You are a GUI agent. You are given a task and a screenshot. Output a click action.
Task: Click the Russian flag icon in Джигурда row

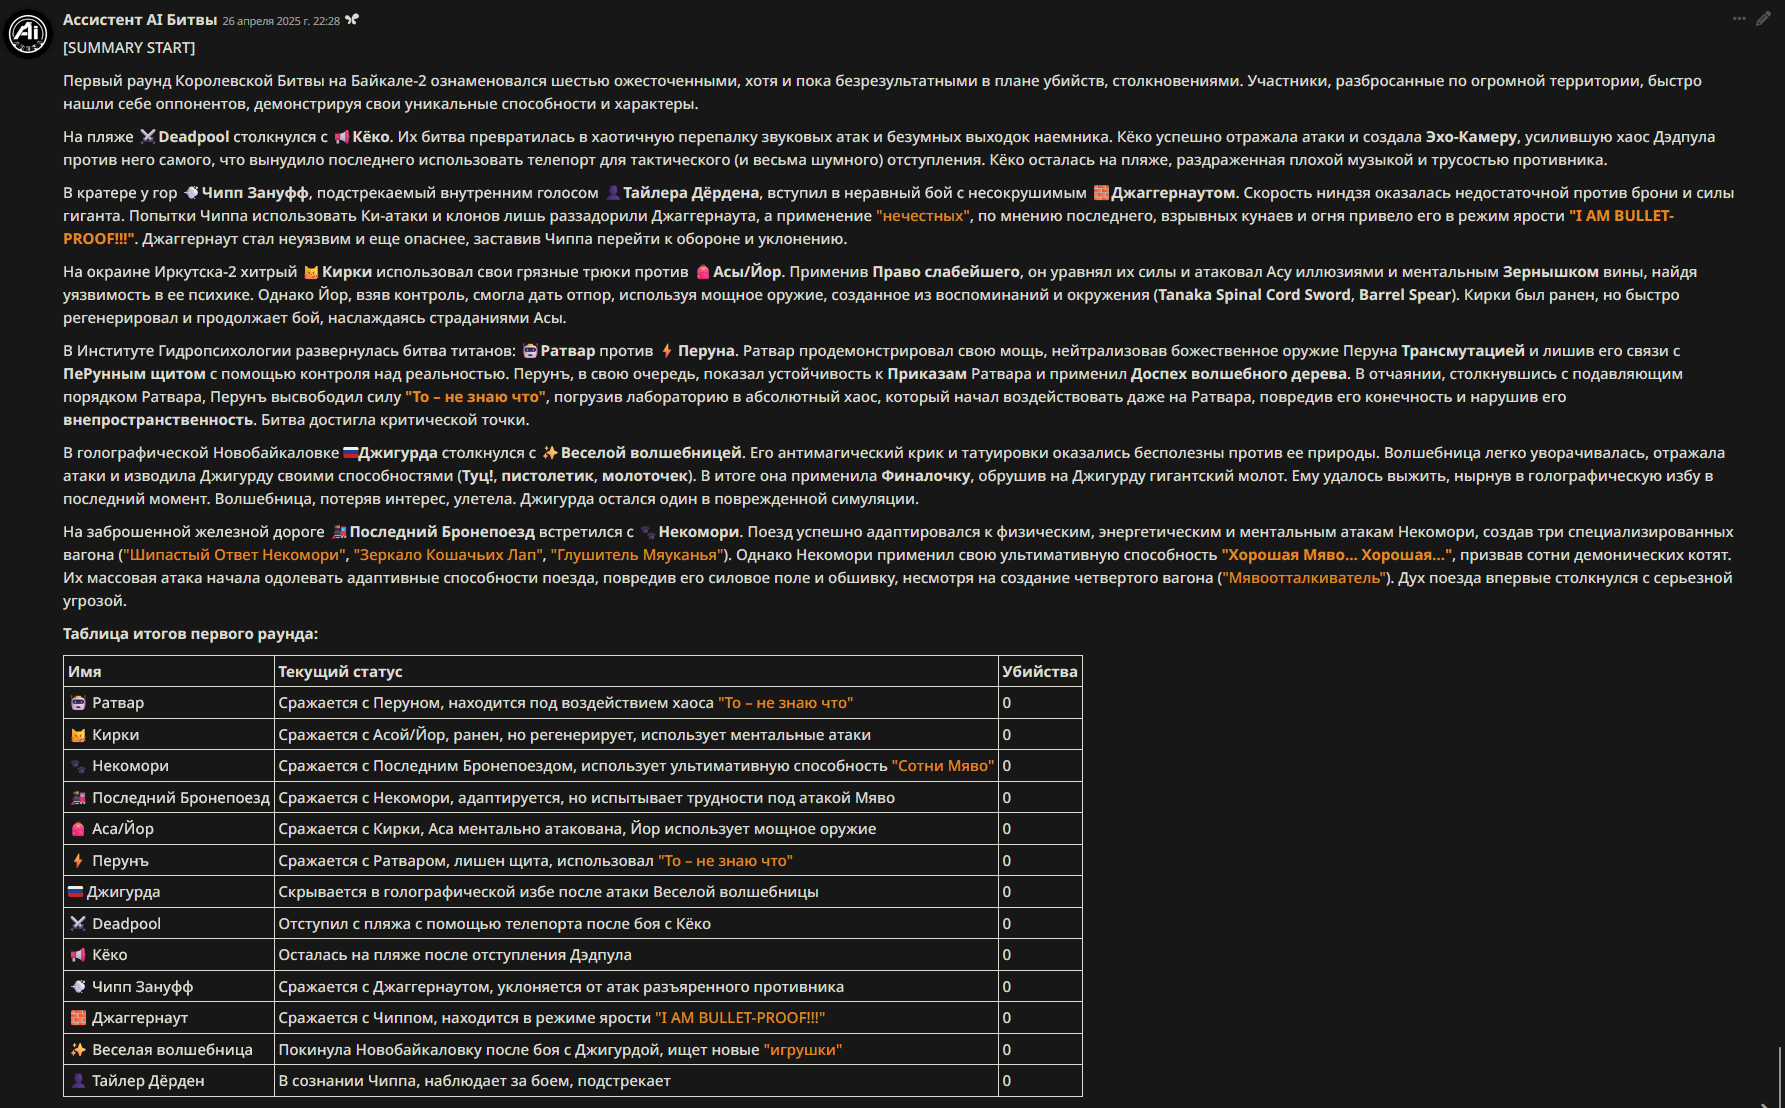point(75,892)
